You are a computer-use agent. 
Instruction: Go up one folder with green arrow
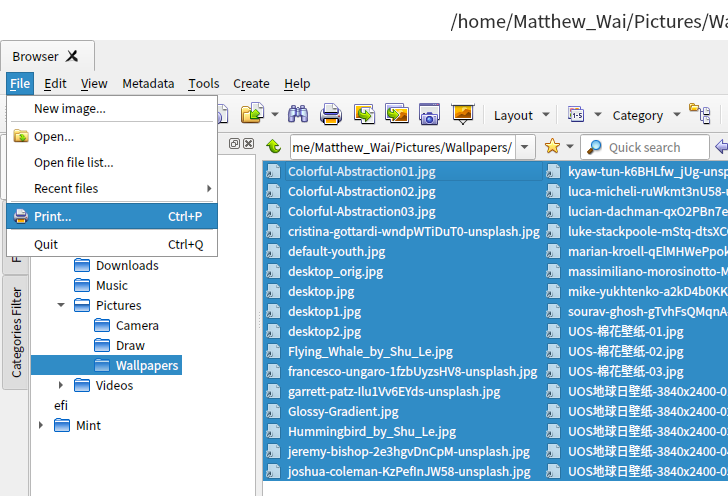click(x=273, y=147)
